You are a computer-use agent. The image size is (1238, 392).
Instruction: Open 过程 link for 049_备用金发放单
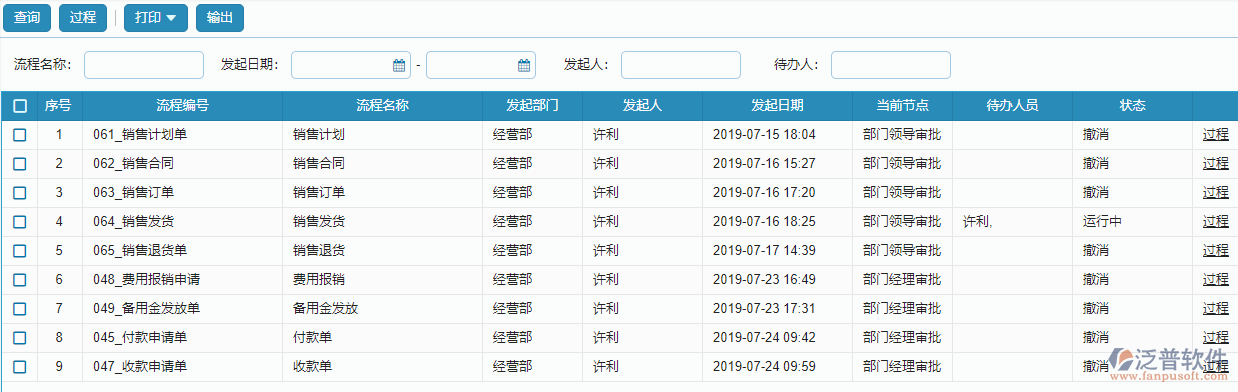[x=1216, y=309]
